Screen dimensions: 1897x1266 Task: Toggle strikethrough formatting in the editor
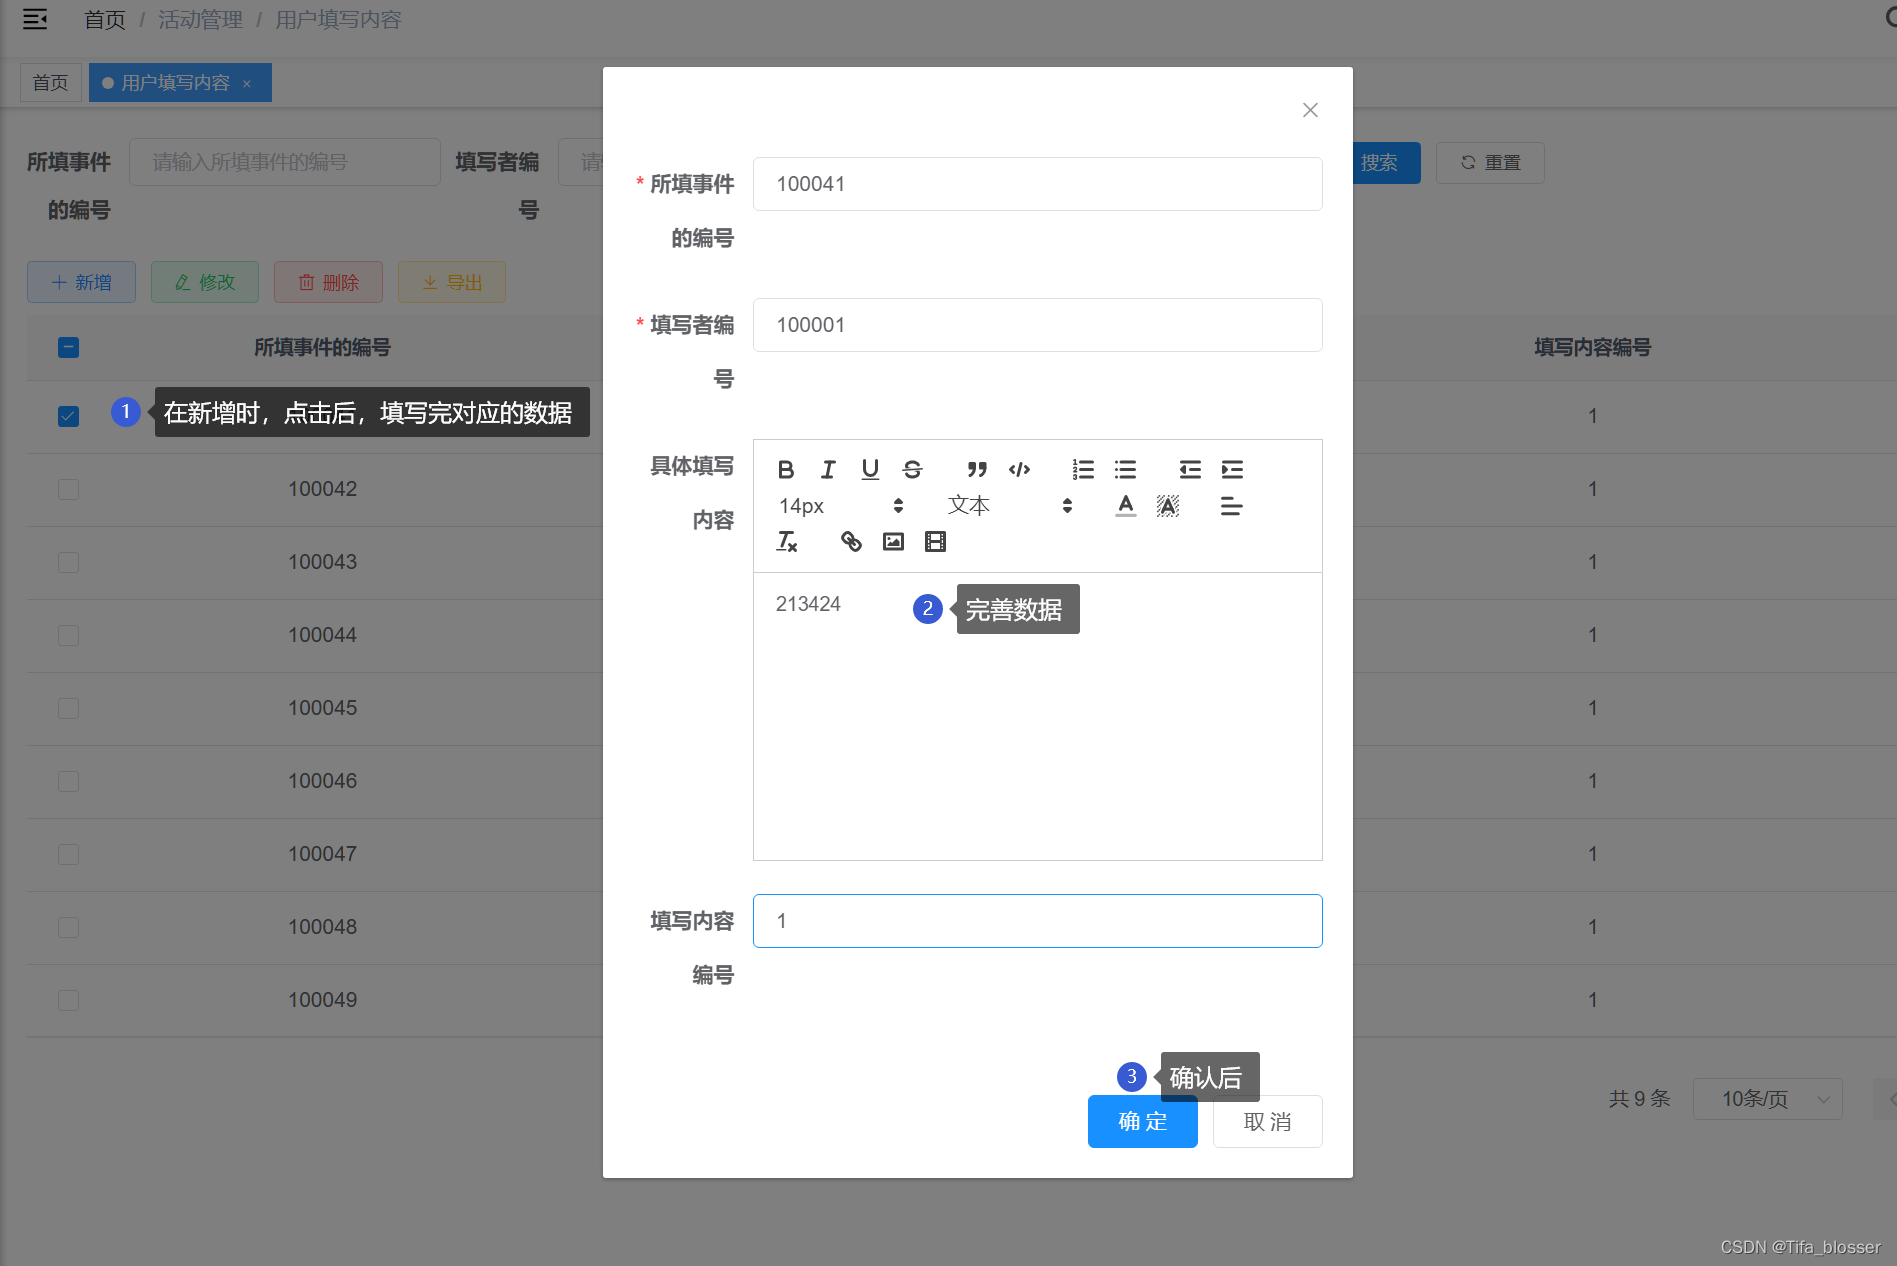point(912,470)
